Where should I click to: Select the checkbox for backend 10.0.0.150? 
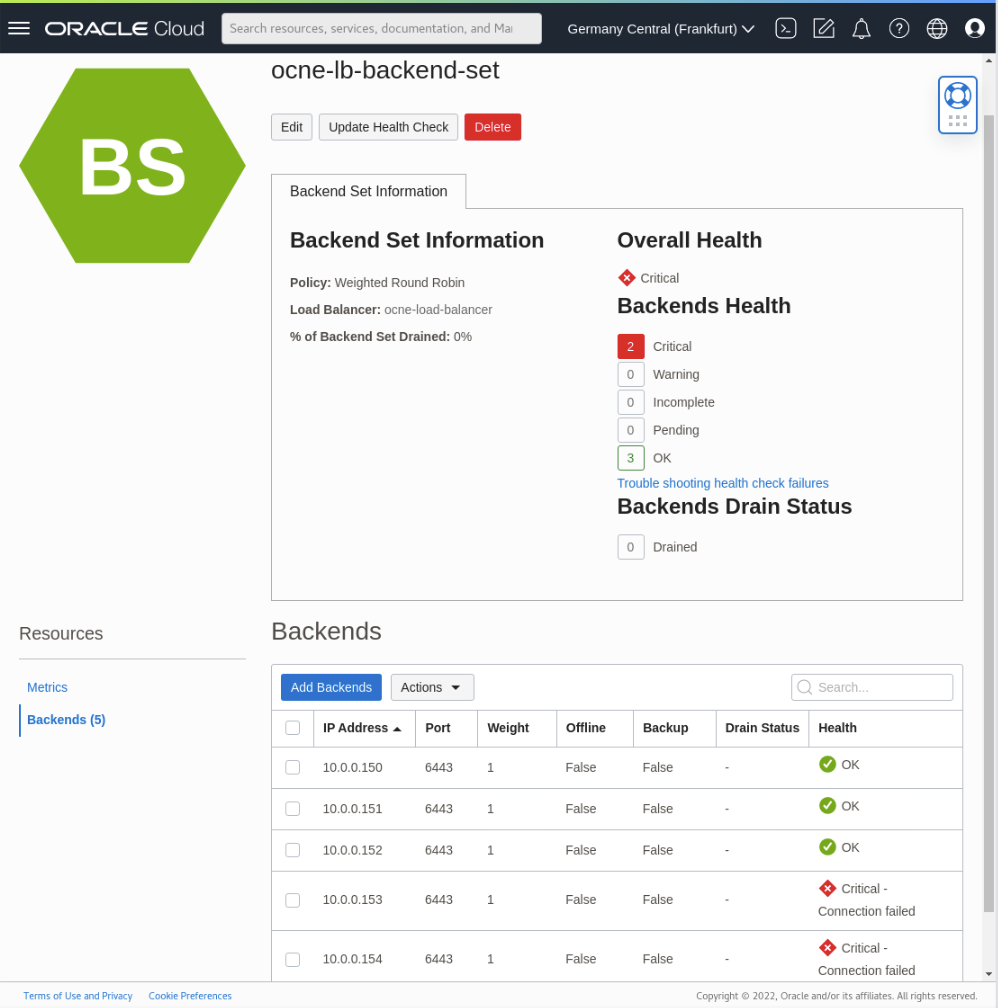pos(293,768)
